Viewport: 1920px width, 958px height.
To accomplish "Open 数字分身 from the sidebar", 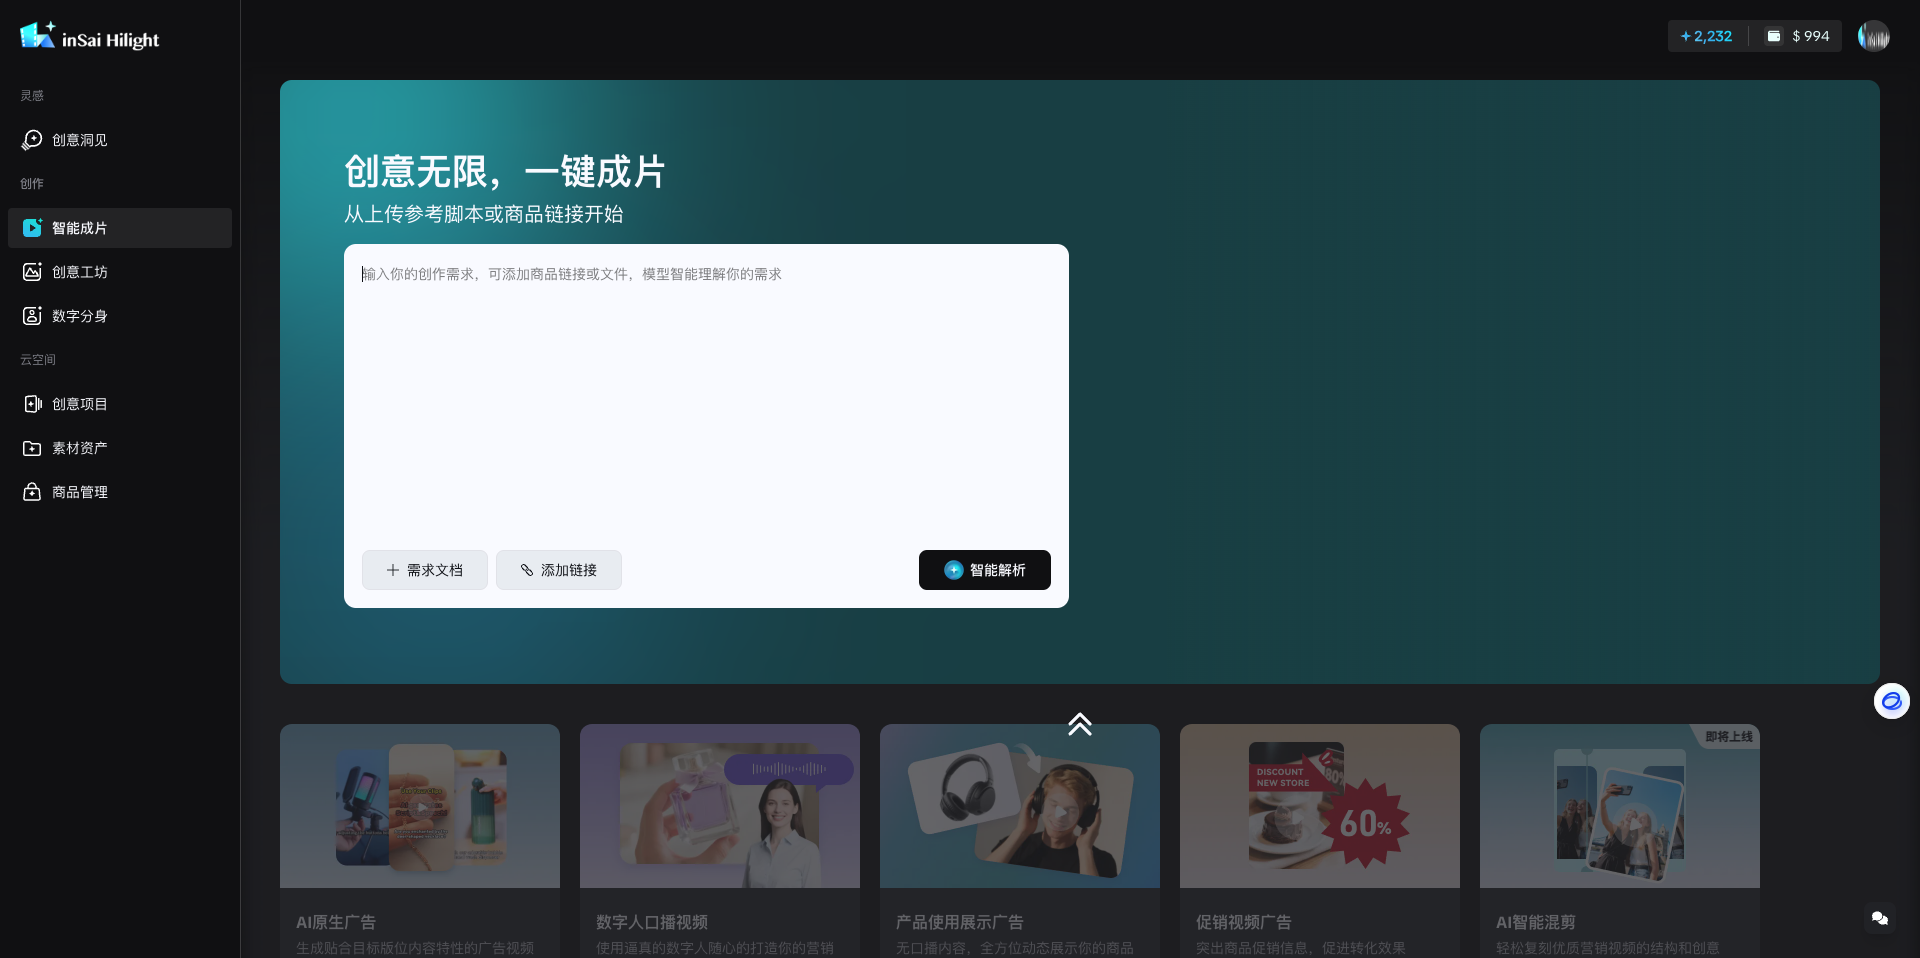I will pyautogui.click(x=120, y=316).
